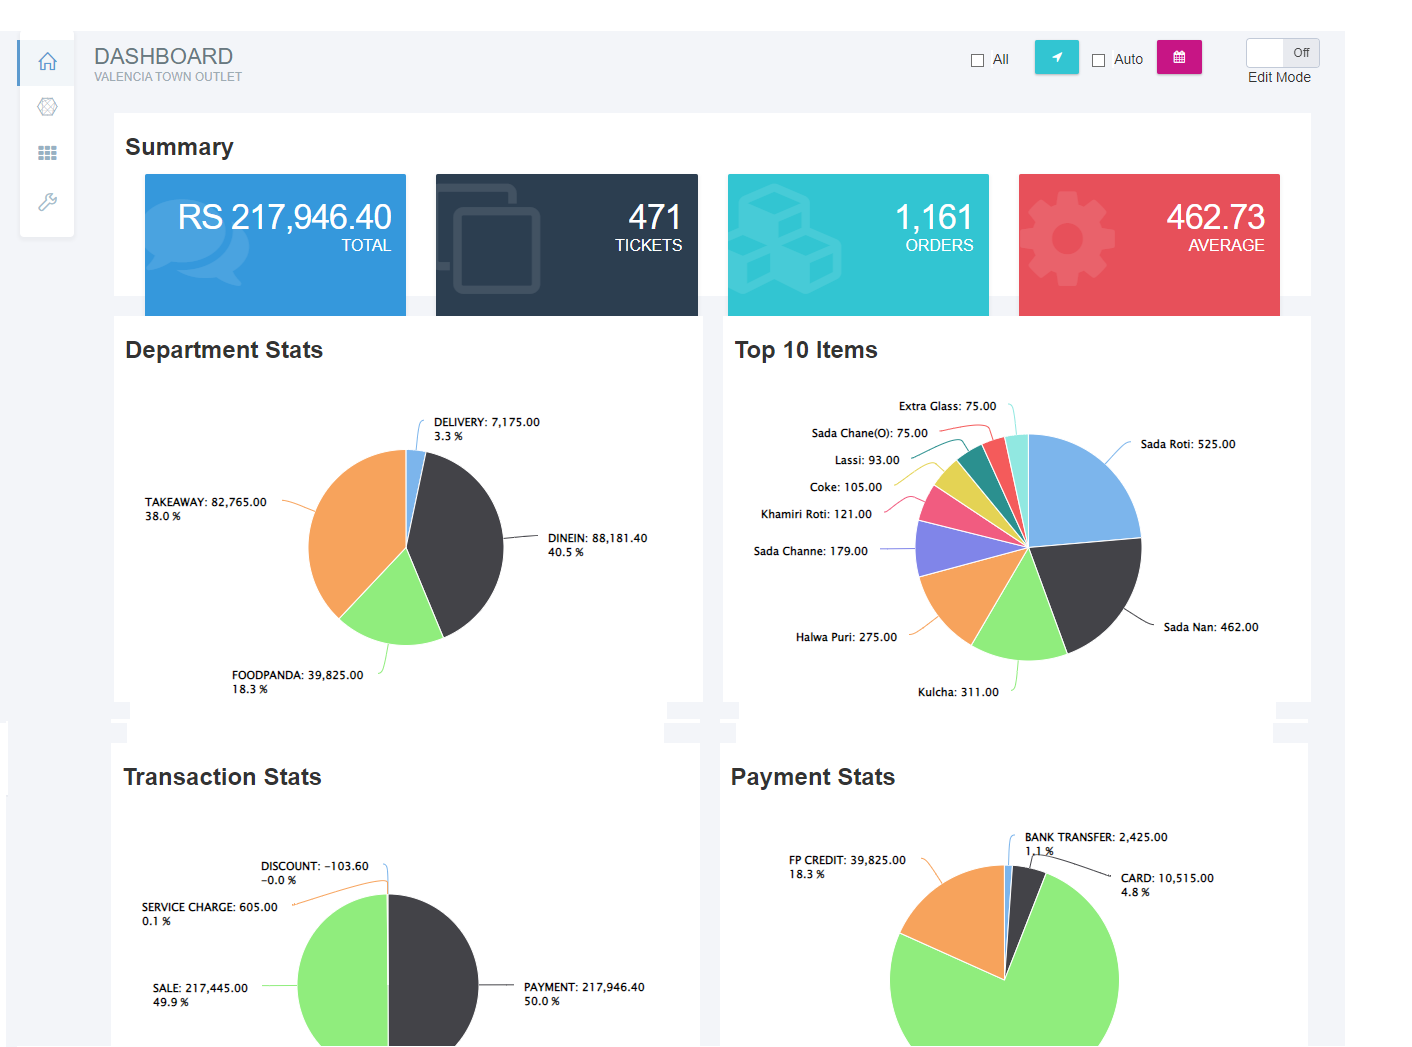This screenshot has height=1047, width=1412.
Task: Select the green FOODPANDA department slice
Action: tap(395, 605)
